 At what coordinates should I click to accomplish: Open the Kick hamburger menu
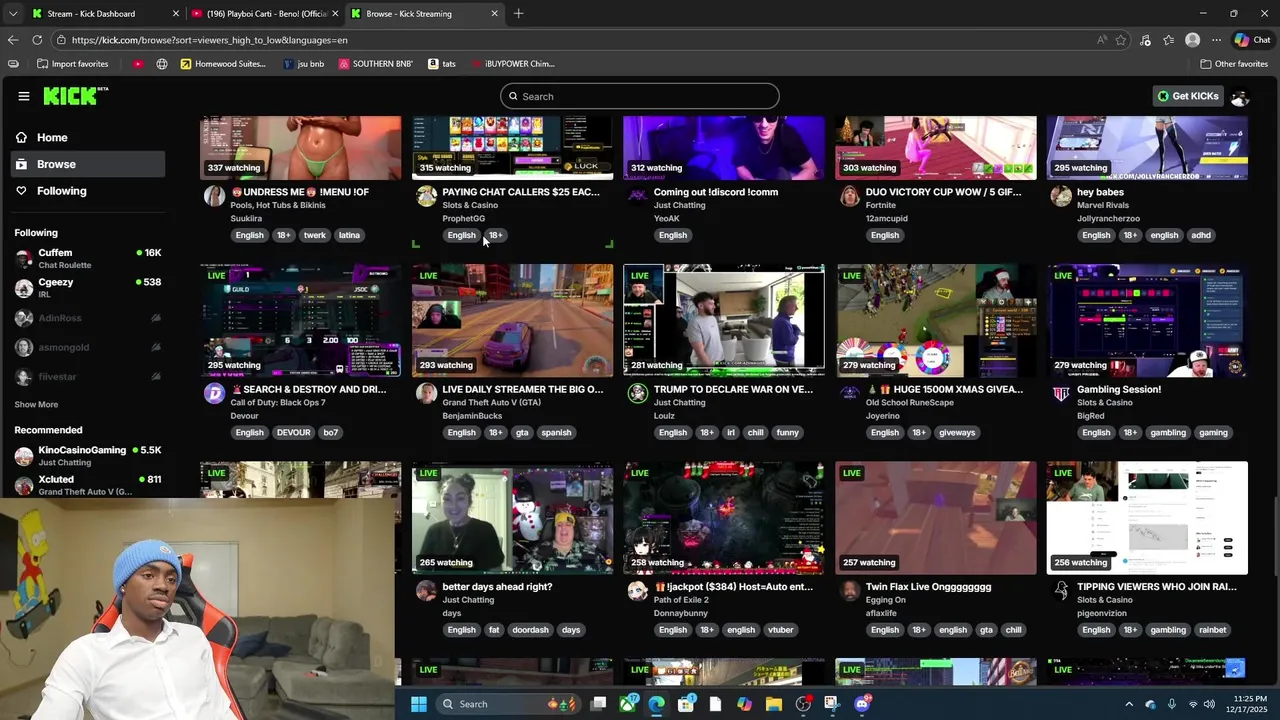(24, 96)
